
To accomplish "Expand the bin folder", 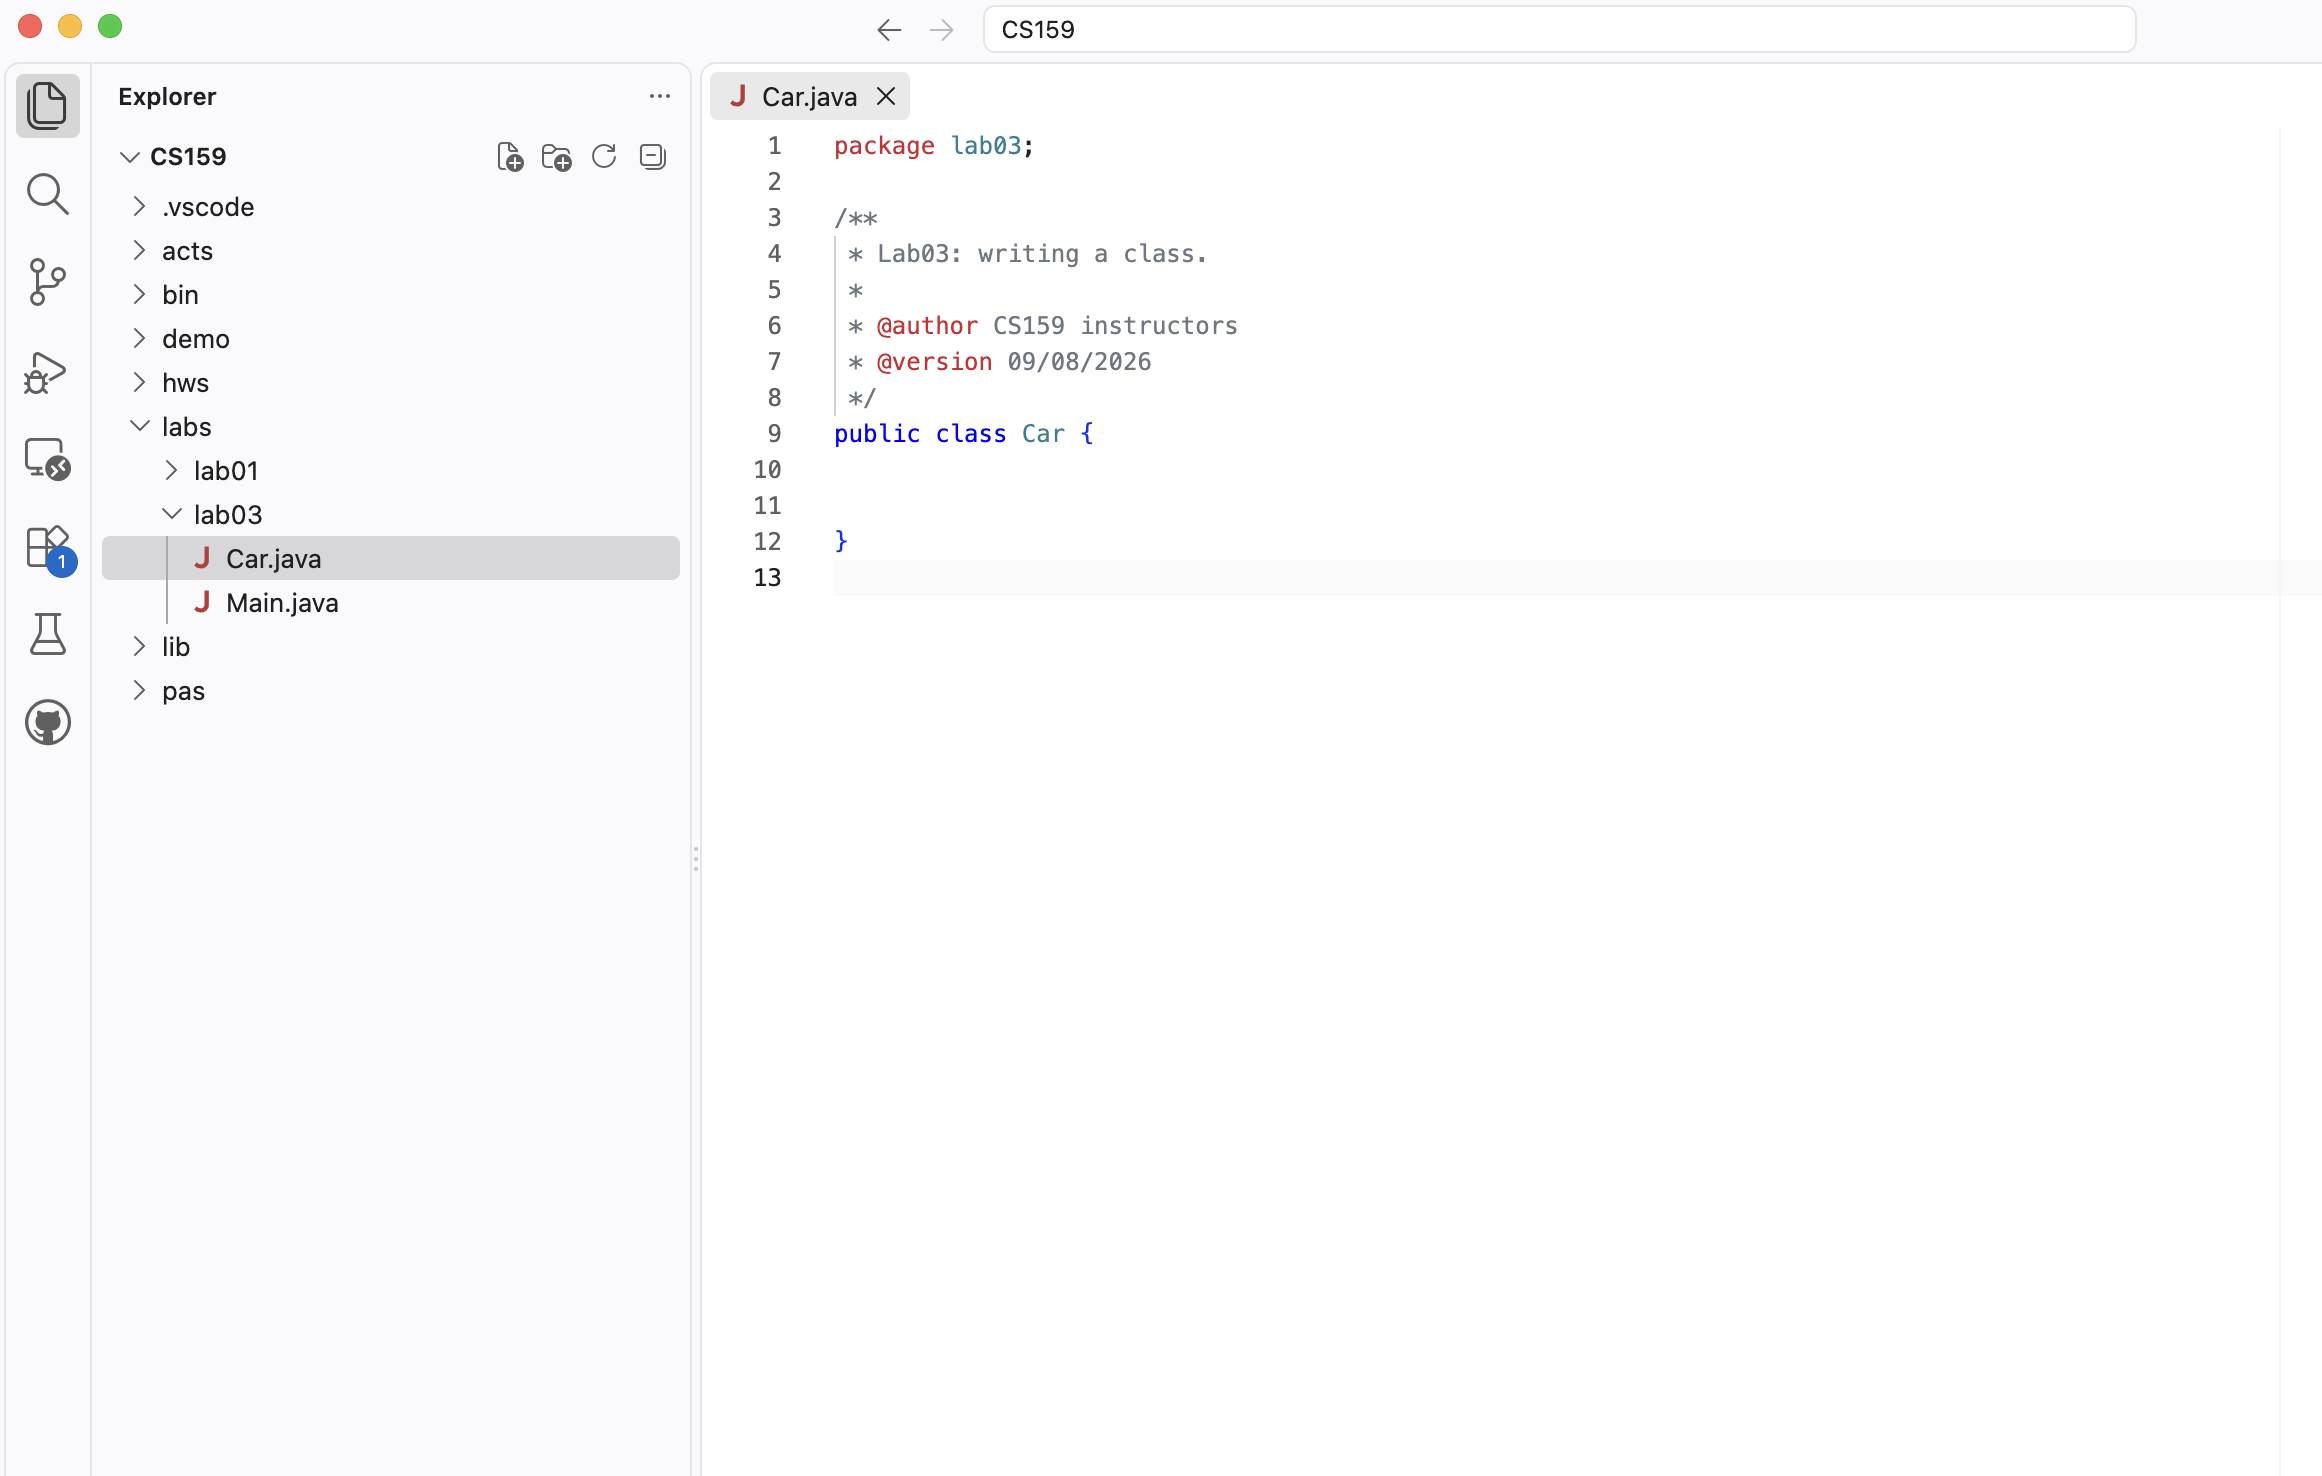I will tap(139, 294).
